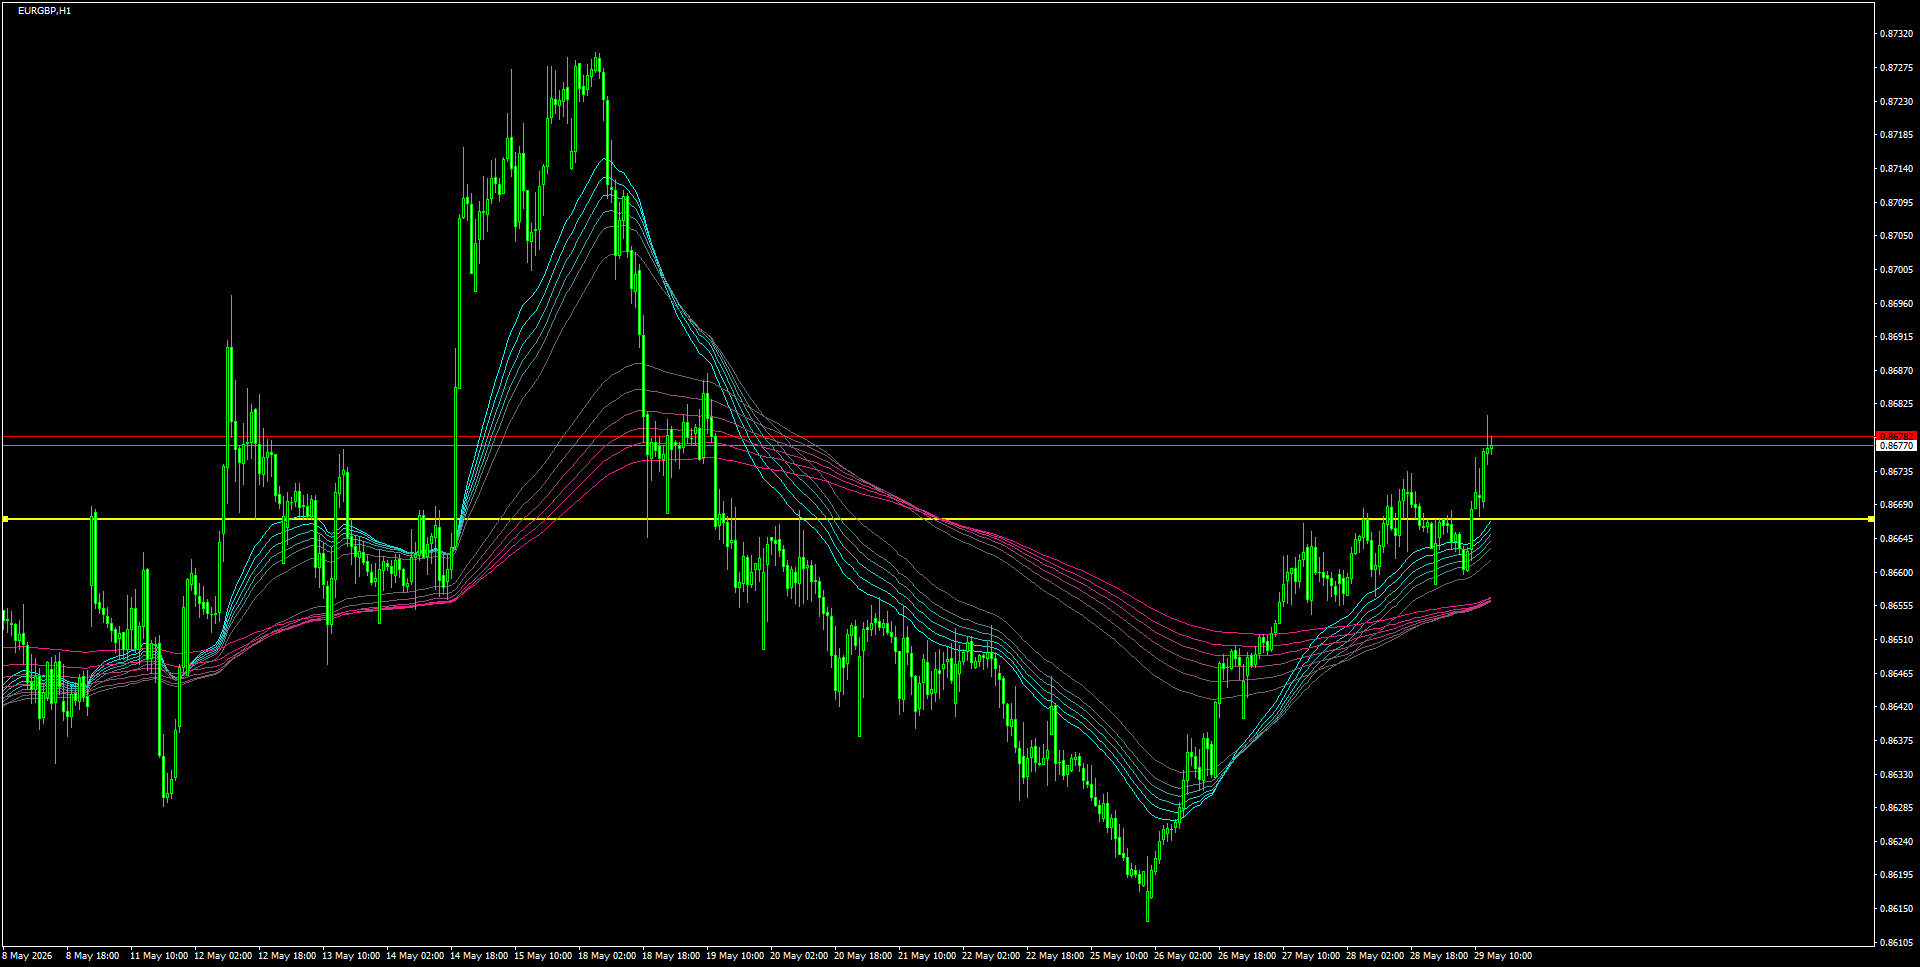Click the 0.87275 price axis label
The height and width of the screenshot is (967, 1920).
(1897, 68)
